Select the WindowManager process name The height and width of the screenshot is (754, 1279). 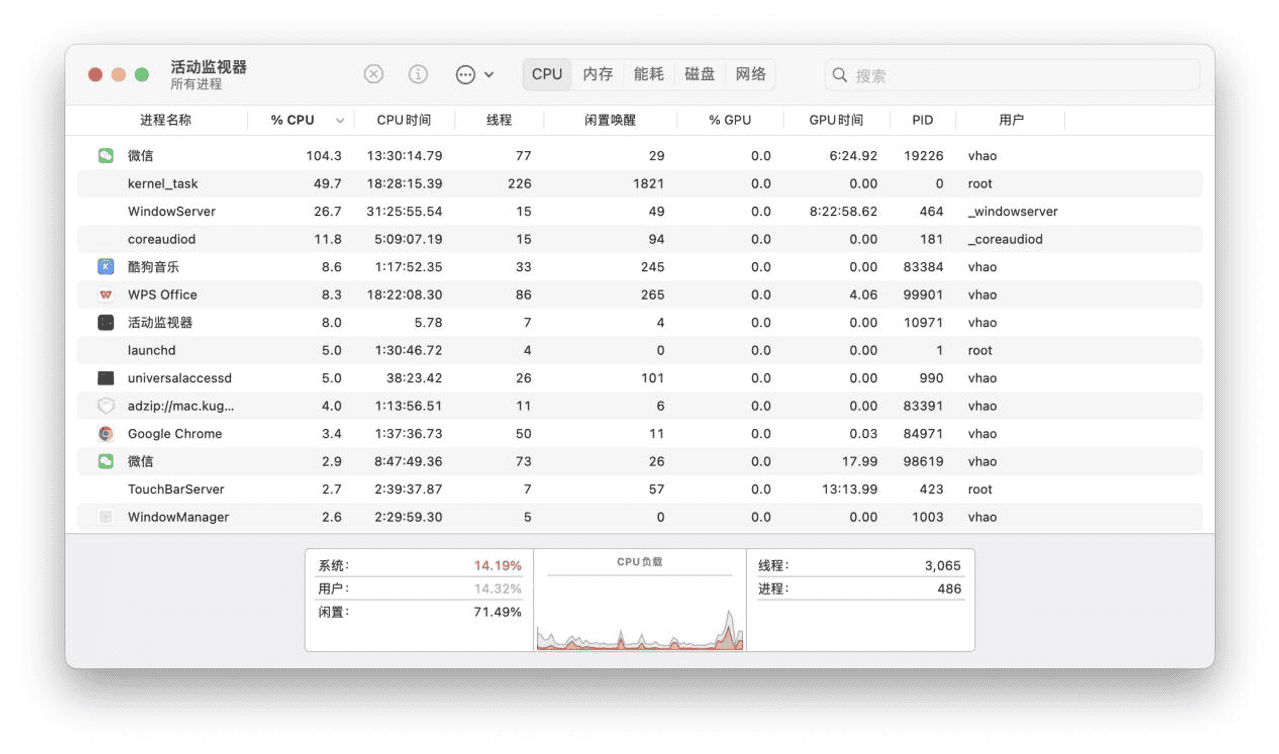tap(178, 517)
